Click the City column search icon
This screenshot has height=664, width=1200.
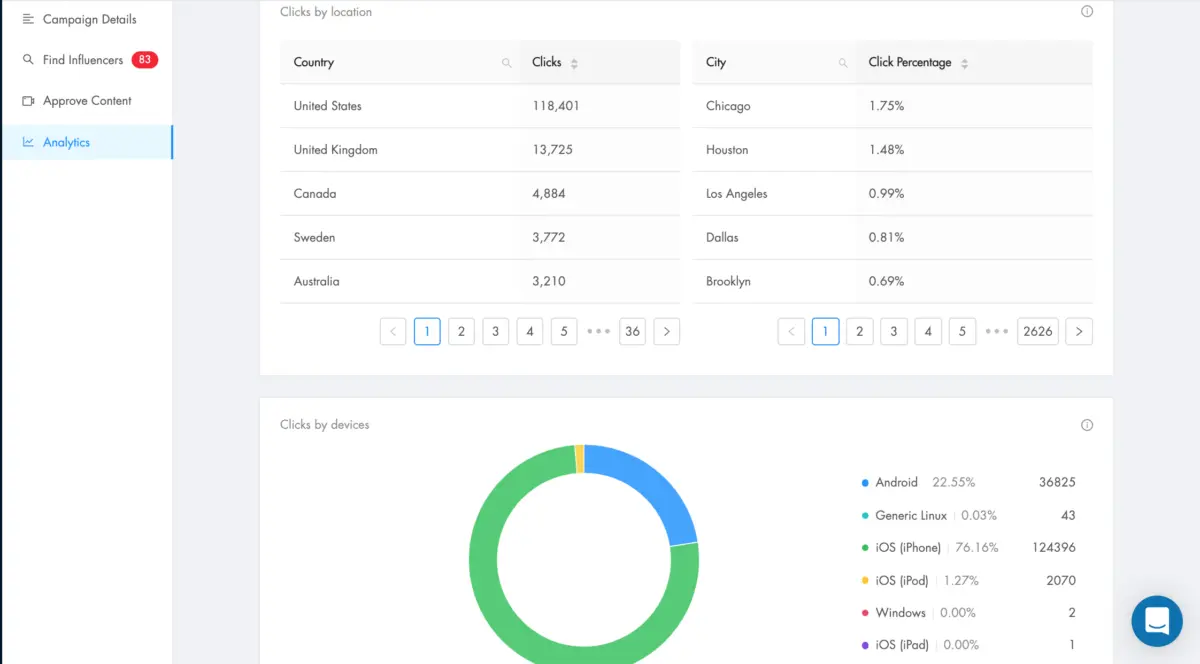843,63
